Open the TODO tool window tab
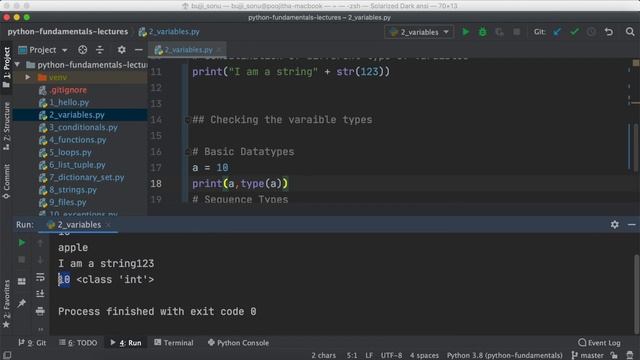This screenshot has width=640, height=360. (78, 343)
